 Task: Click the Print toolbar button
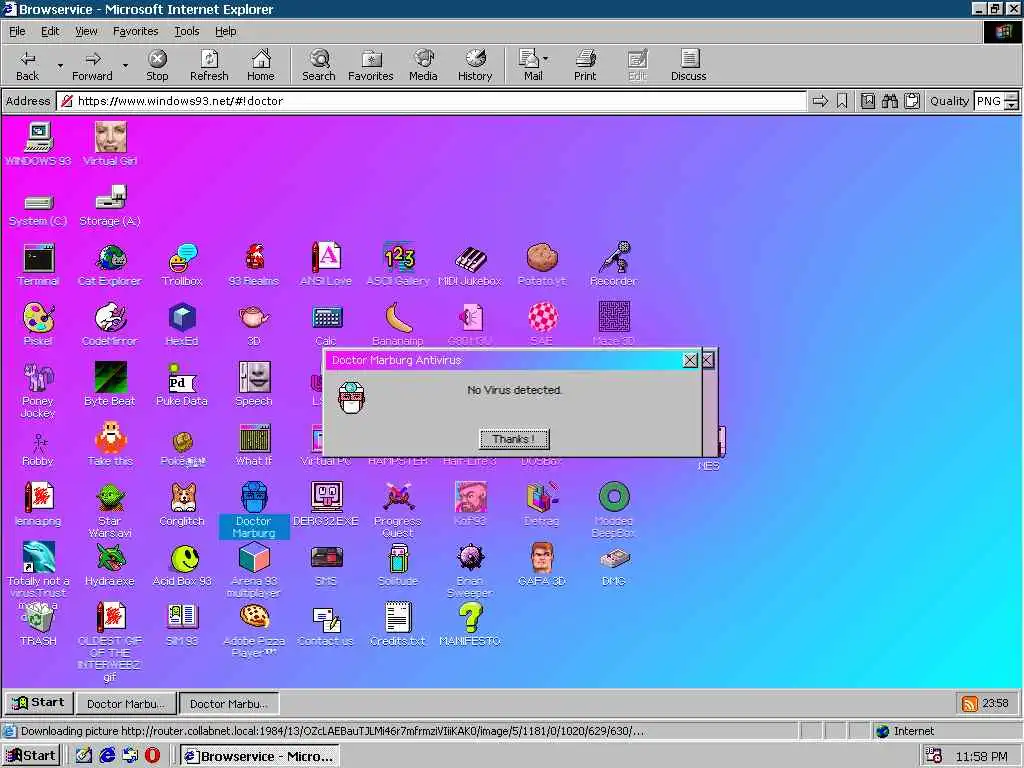pos(585,65)
